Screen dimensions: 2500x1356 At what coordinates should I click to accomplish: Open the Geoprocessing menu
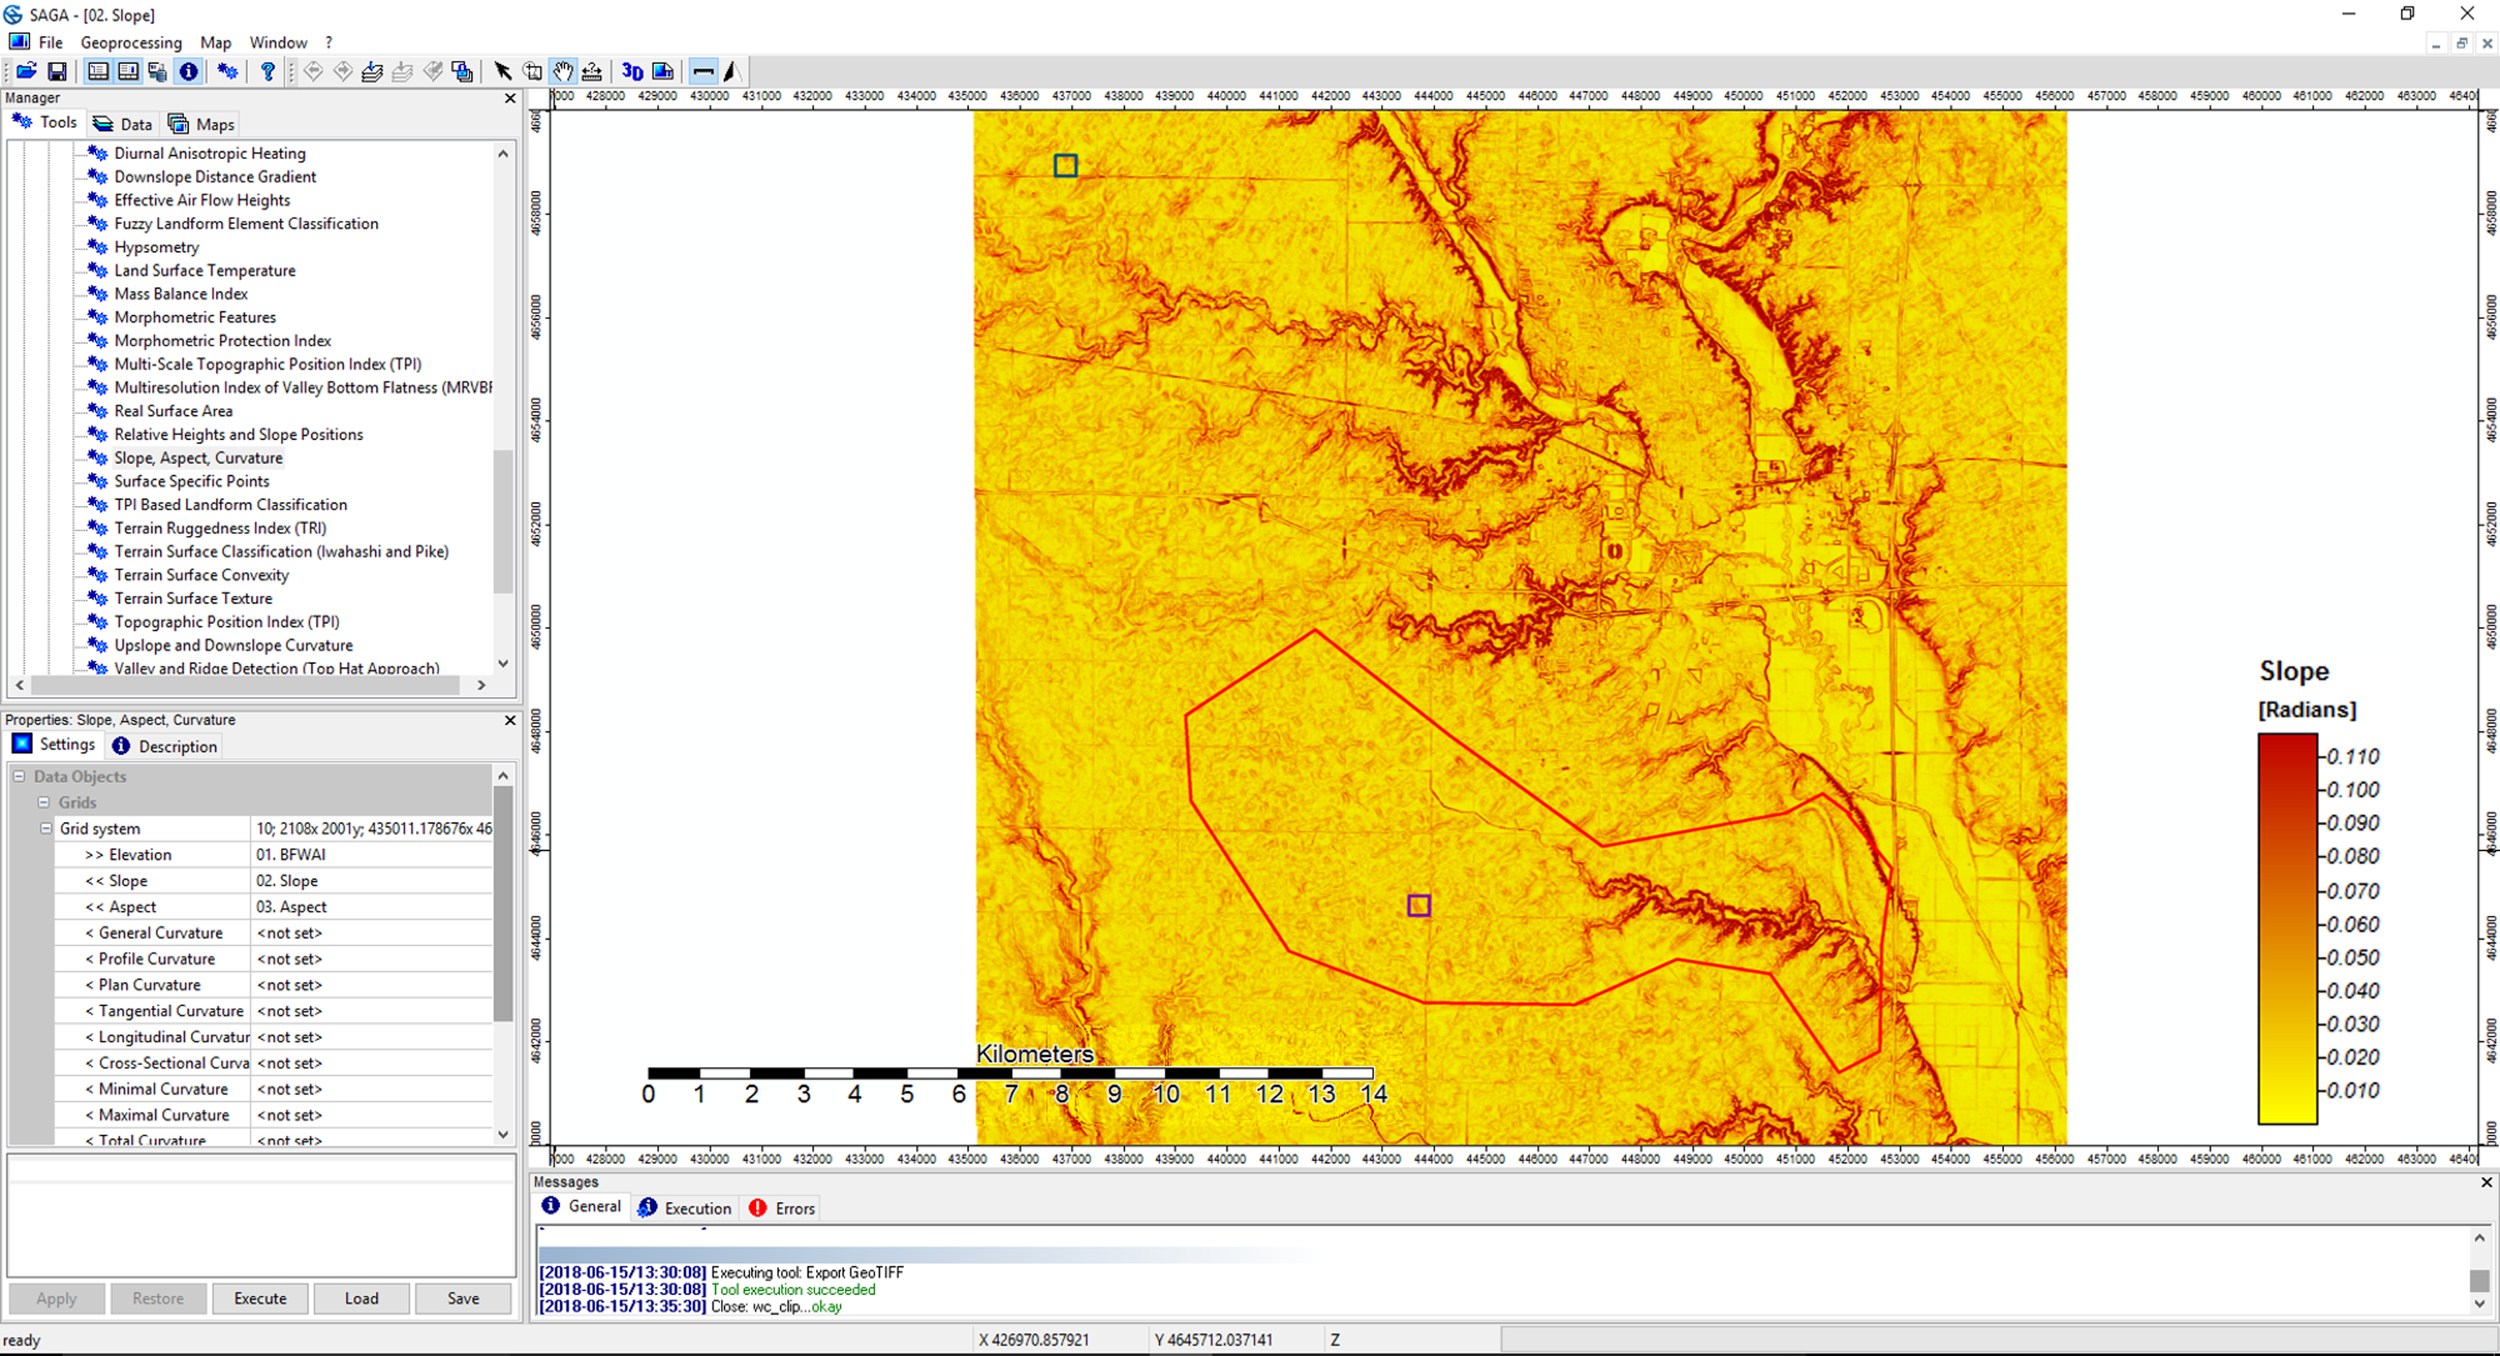click(131, 43)
